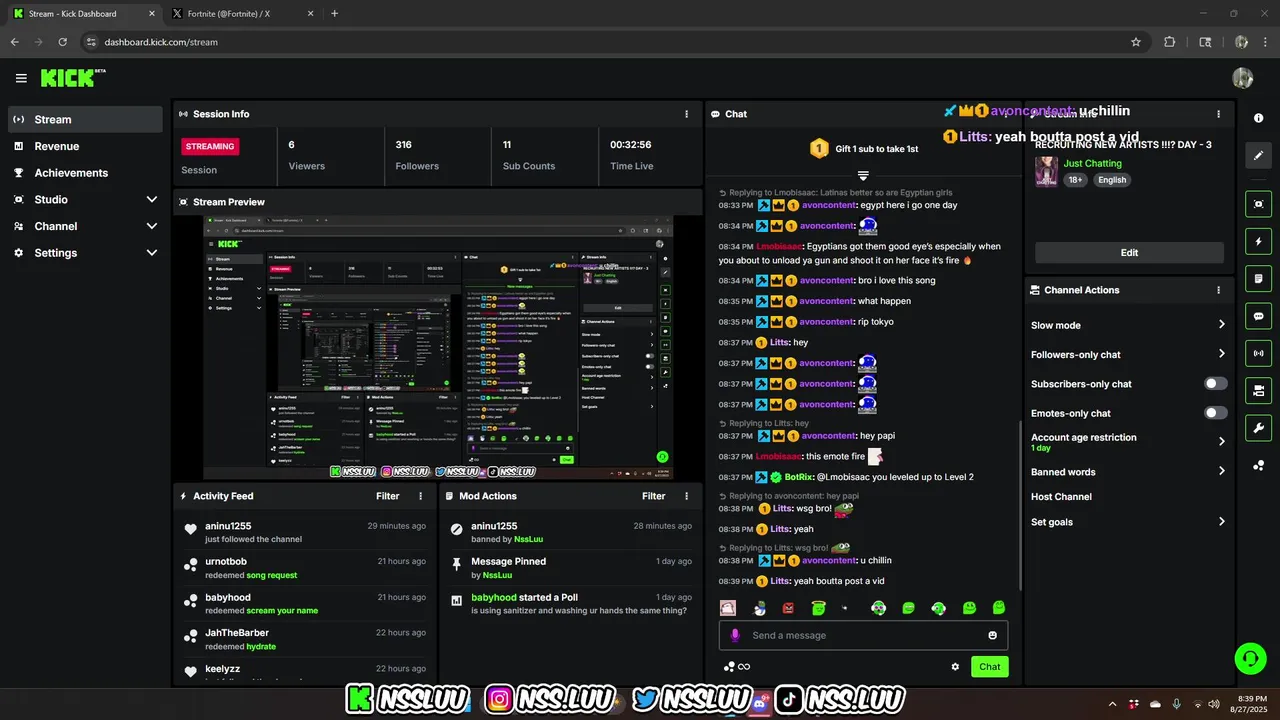Open Channel Actions three-dot menu
The image size is (1280, 720).
coord(1218,290)
